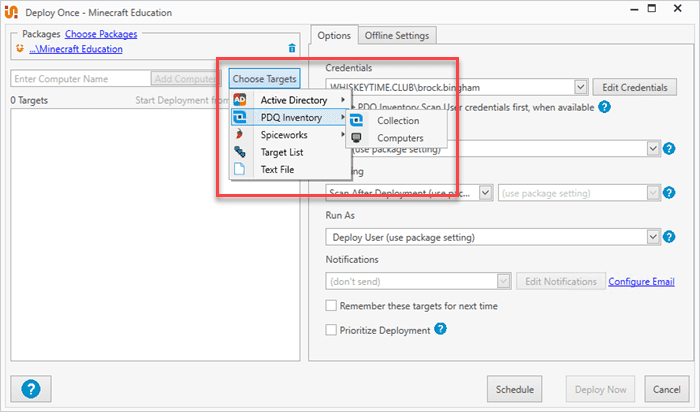
Task: Open the Run As Deploy User dropdown
Action: click(x=653, y=237)
